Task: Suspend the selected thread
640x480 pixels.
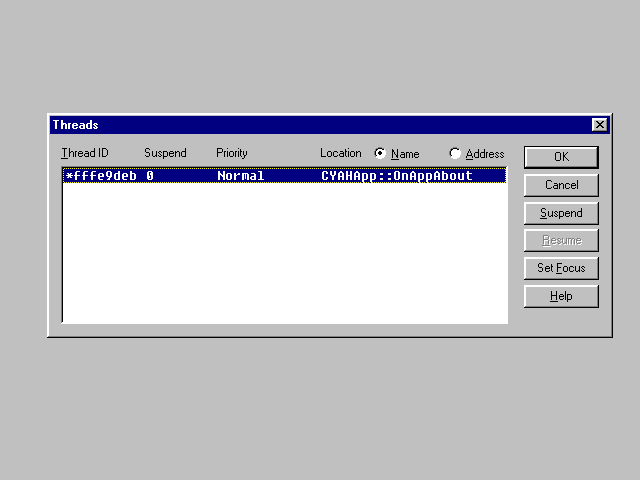Action: [561, 213]
